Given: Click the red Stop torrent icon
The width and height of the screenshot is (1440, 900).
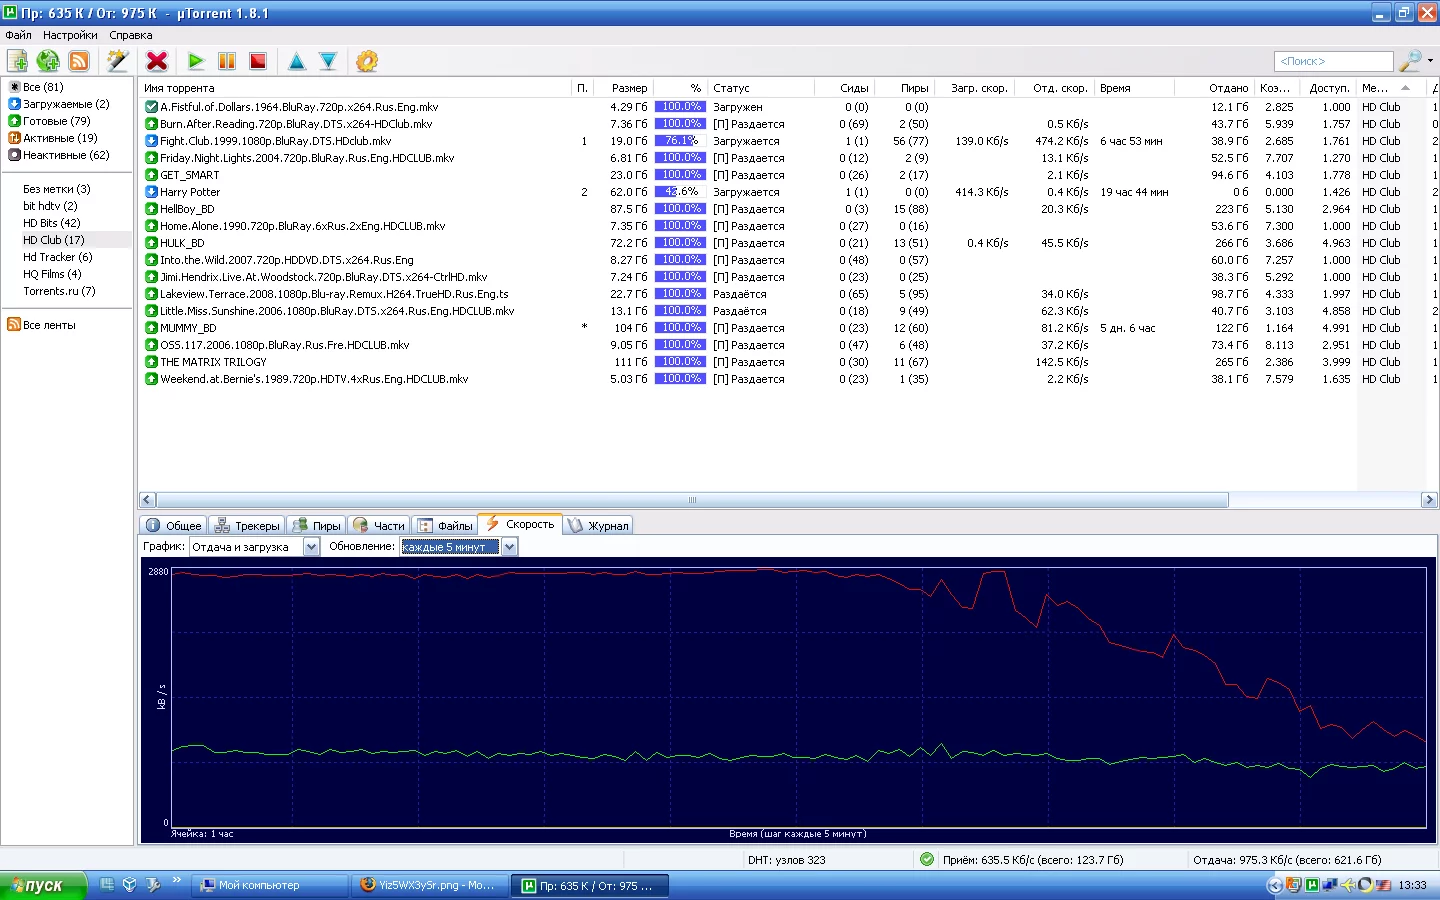Looking at the screenshot, I should click(x=258, y=61).
